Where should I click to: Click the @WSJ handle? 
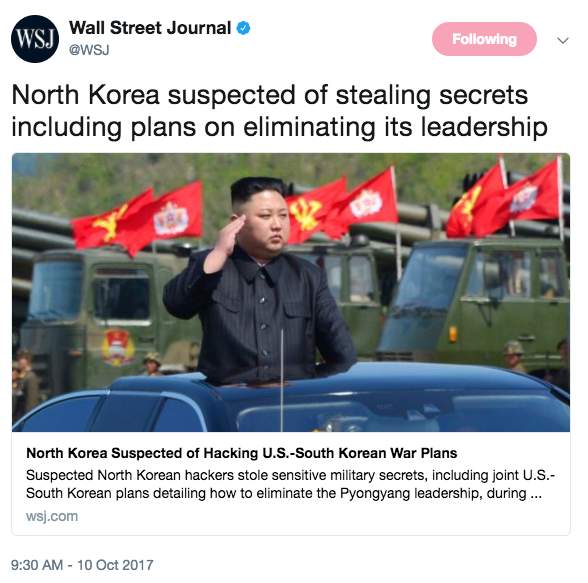pos(89,50)
